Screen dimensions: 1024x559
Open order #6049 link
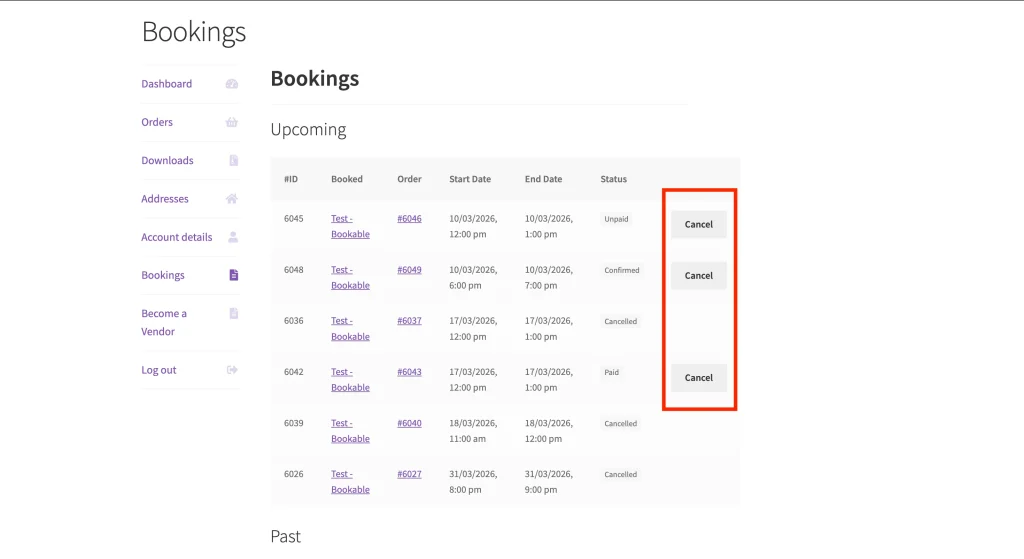(x=409, y=270)
